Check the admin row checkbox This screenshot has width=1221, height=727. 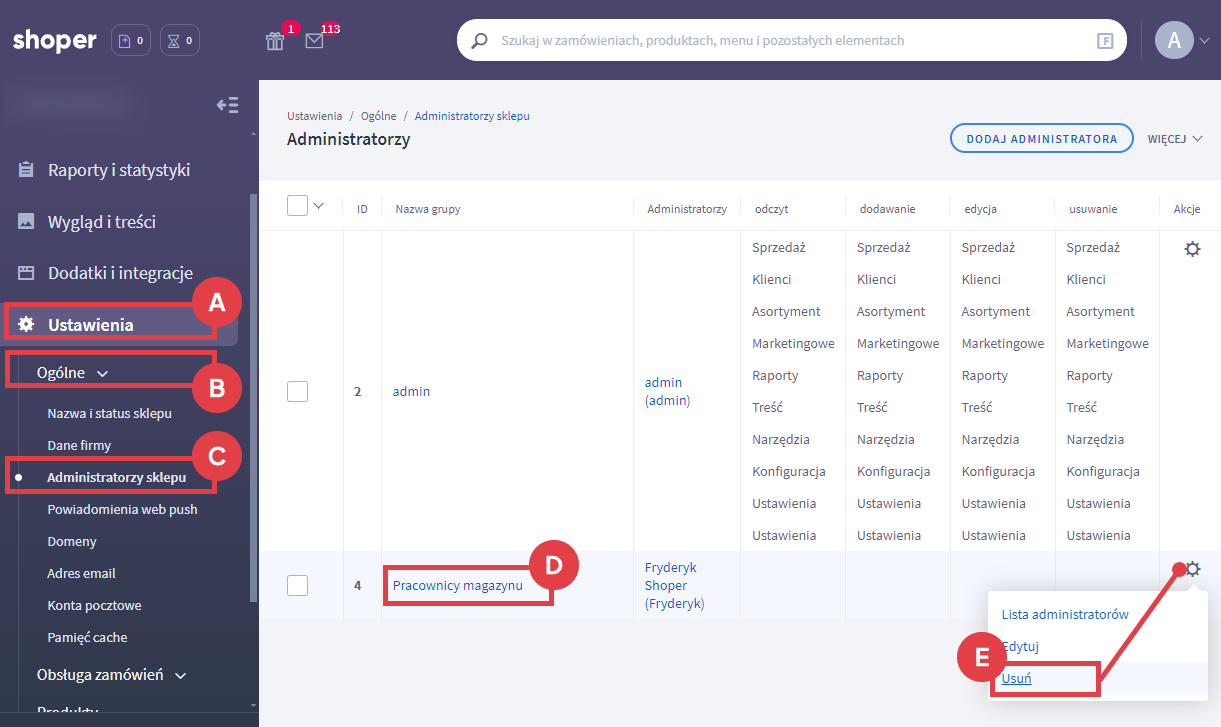(x=297, y=391)
